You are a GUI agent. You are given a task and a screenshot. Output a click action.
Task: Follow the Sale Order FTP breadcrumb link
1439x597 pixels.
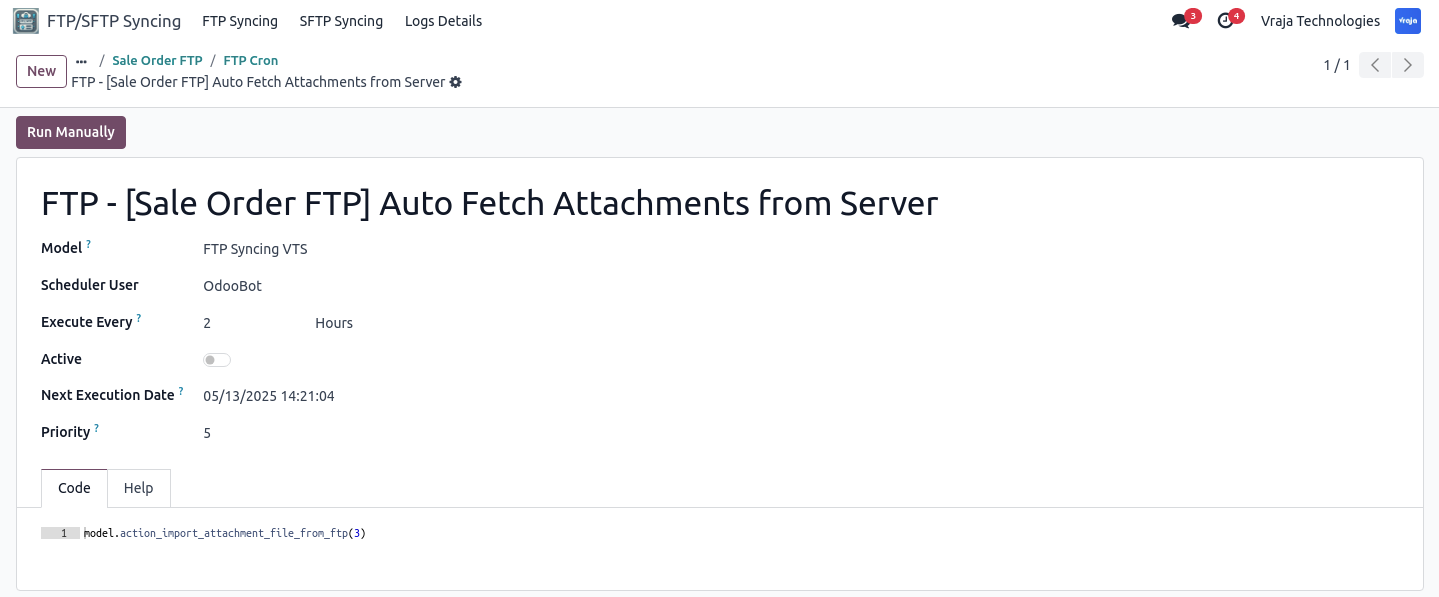click(x=157, y=61)
